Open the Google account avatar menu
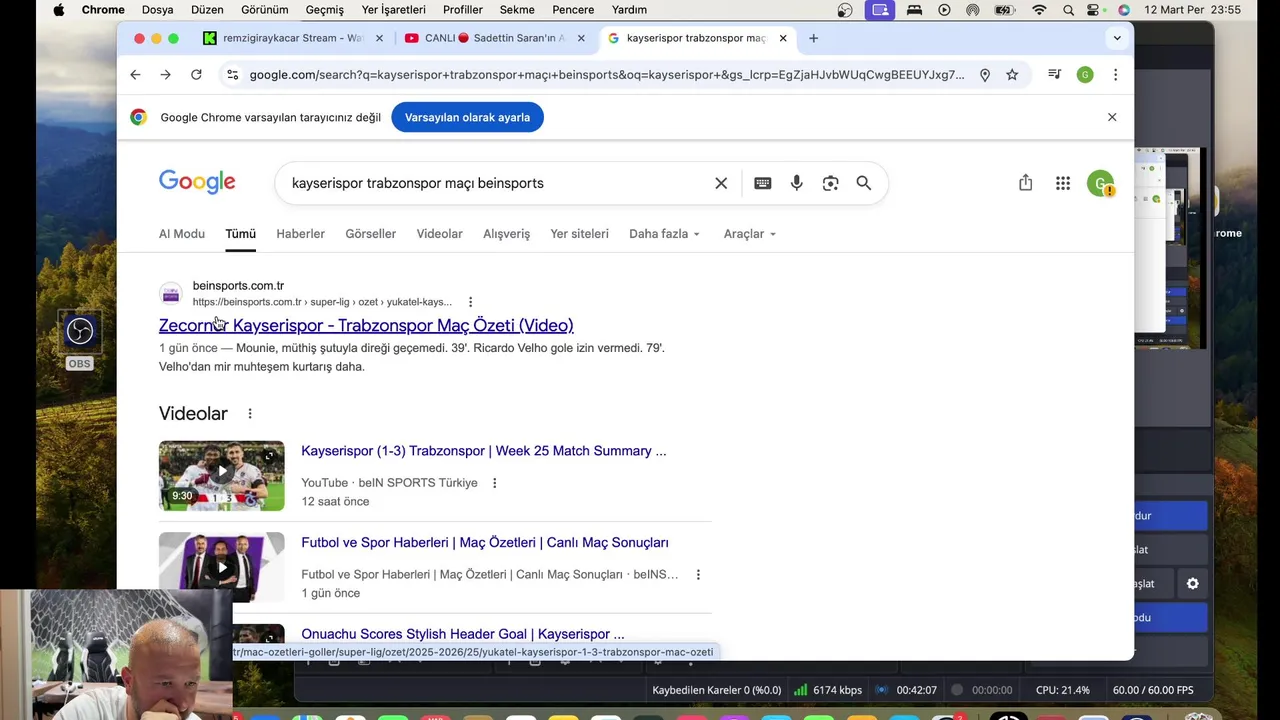The width and height of the screenshot is (1280, 720). point(1100,184)
